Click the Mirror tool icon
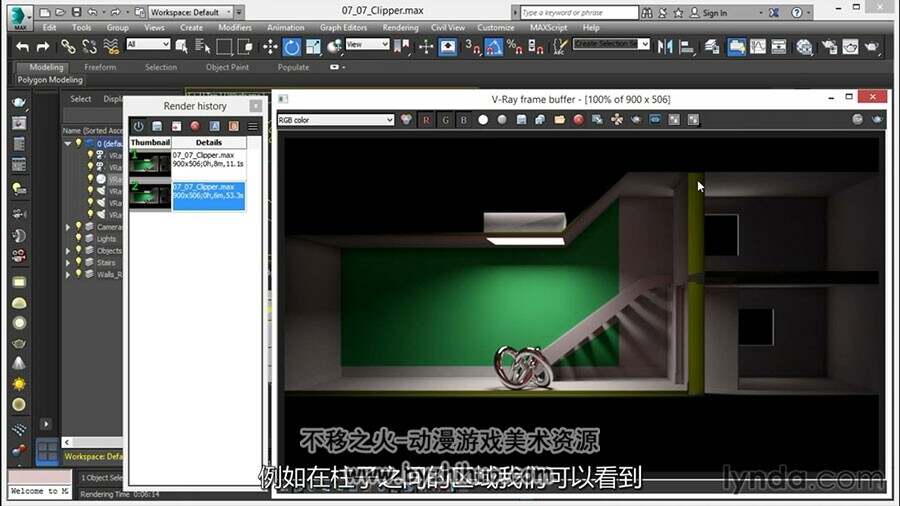Screen dimensions: 900x506 pos(665,46)
